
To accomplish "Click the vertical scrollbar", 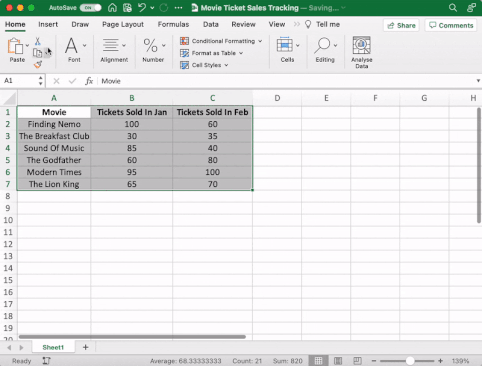I will pos(479,166).
